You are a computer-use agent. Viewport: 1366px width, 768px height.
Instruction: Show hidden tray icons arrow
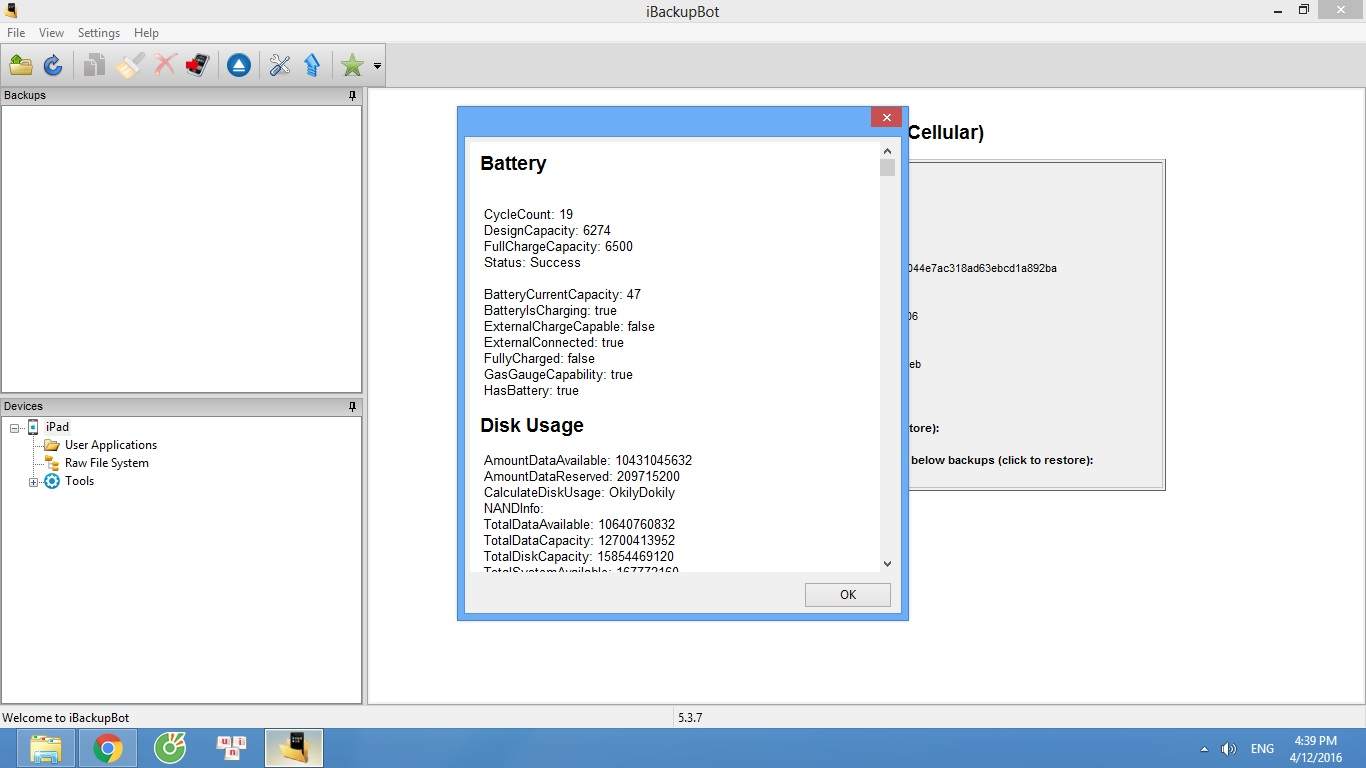[1203, 749]
